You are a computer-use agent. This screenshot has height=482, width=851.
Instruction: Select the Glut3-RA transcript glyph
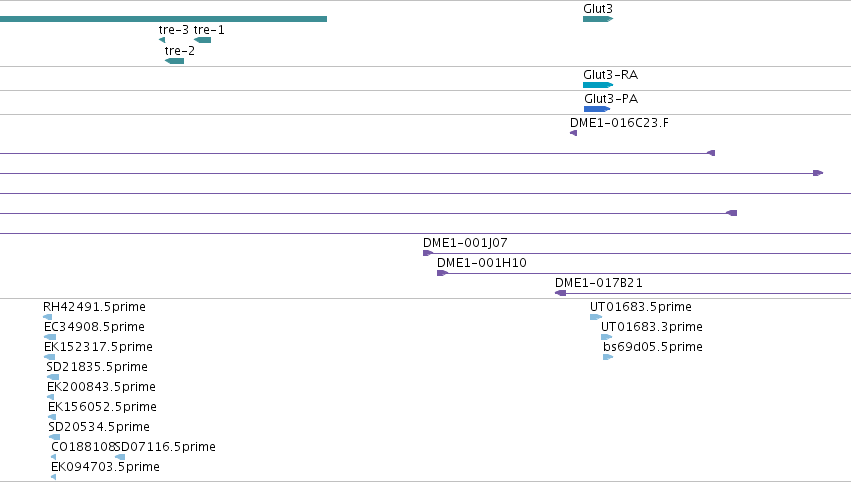click(598, 85)
